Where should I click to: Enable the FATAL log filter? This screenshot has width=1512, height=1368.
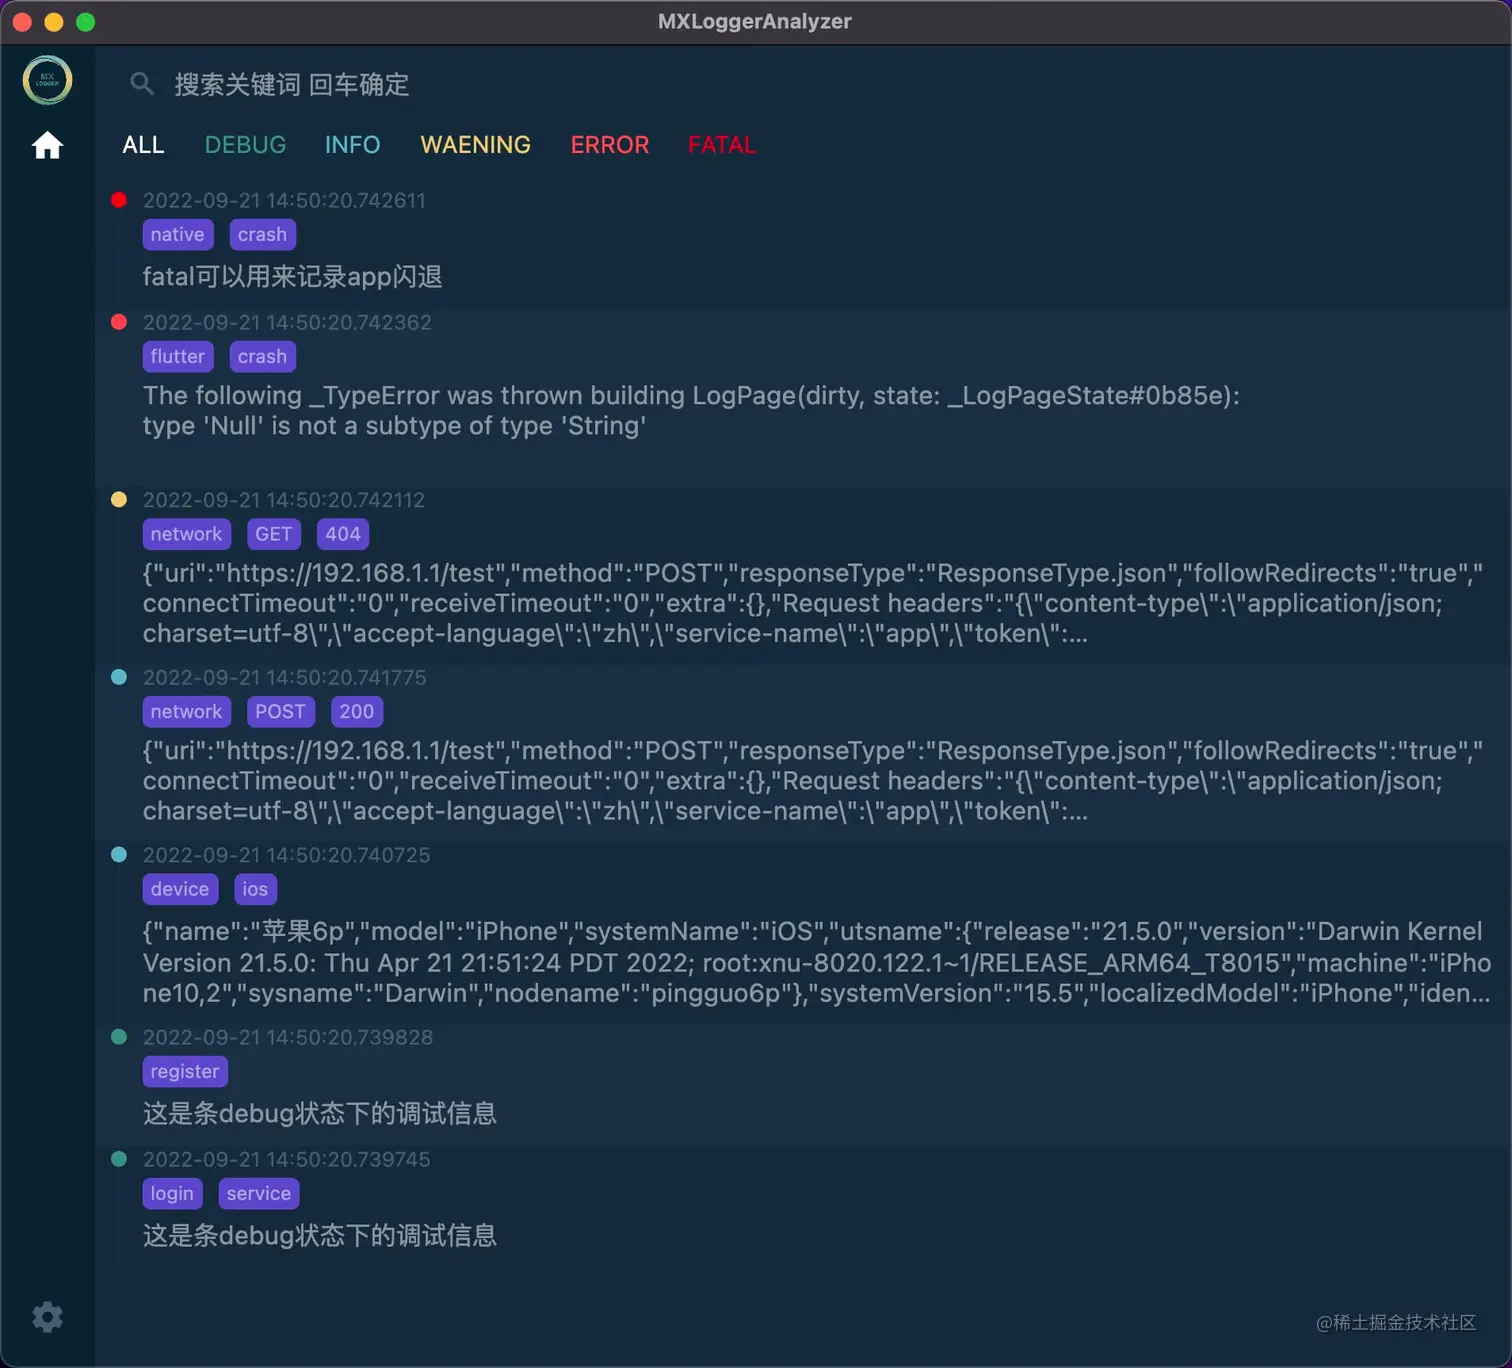click(x=721, y=145)
